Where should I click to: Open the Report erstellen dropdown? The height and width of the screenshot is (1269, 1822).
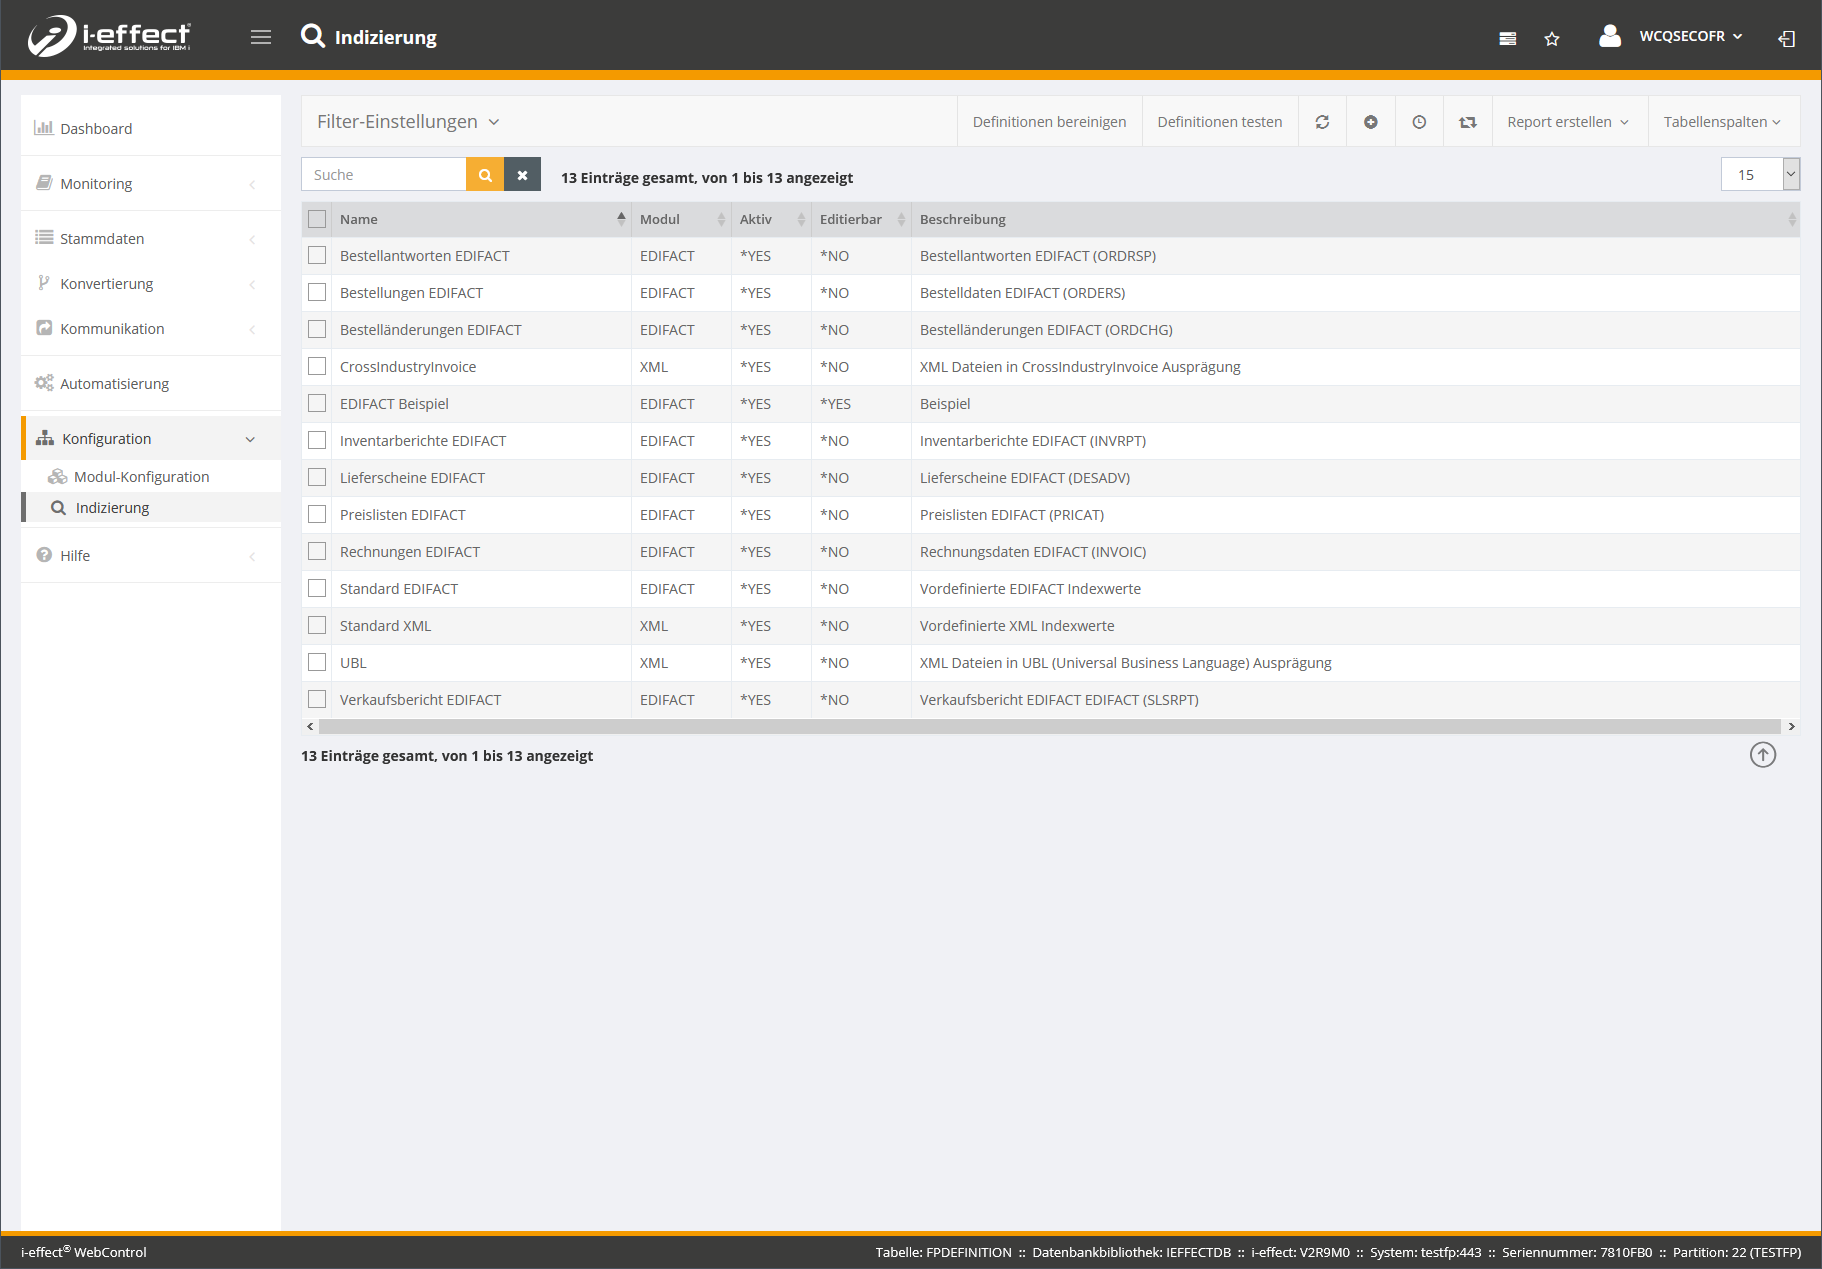pos(1567,122)
